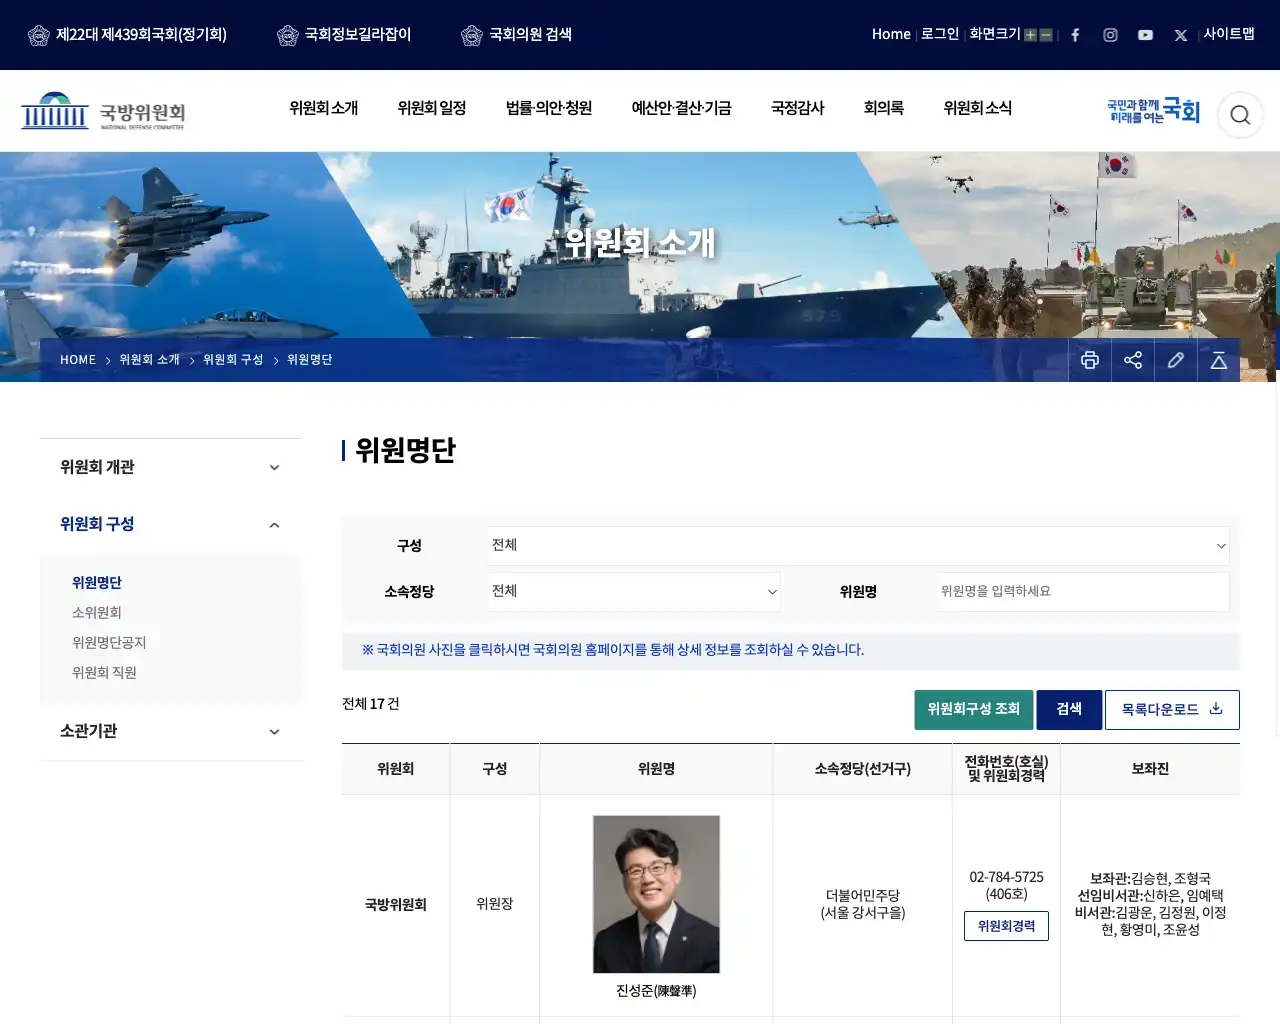Viewport: 1280px width, 1024px height.
Task: Click the 국민과 함께 미래를 여는 국회 logo
Action: coord(1153,111)
